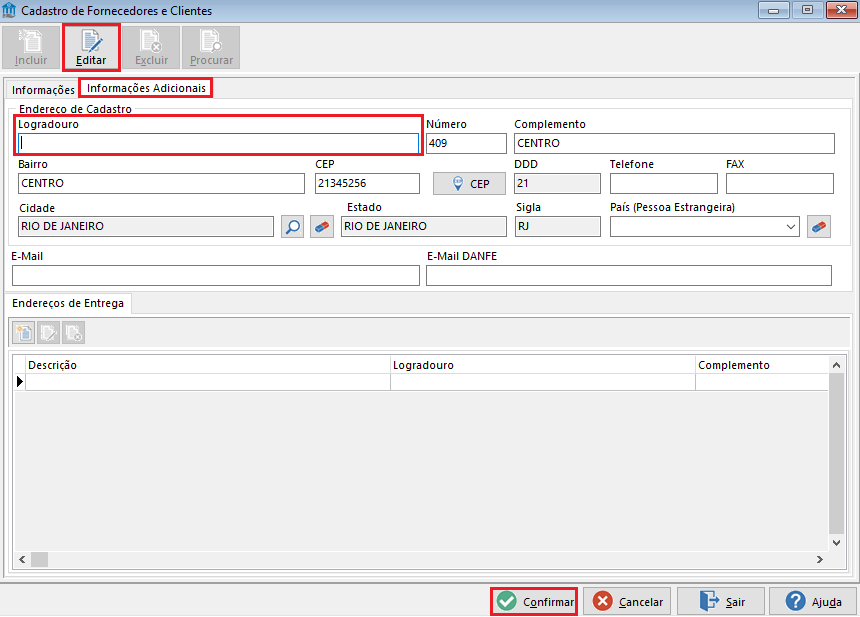Click the Número field with 409
Viewport: 860px width, 617px height.
click(x=466, y=143)
